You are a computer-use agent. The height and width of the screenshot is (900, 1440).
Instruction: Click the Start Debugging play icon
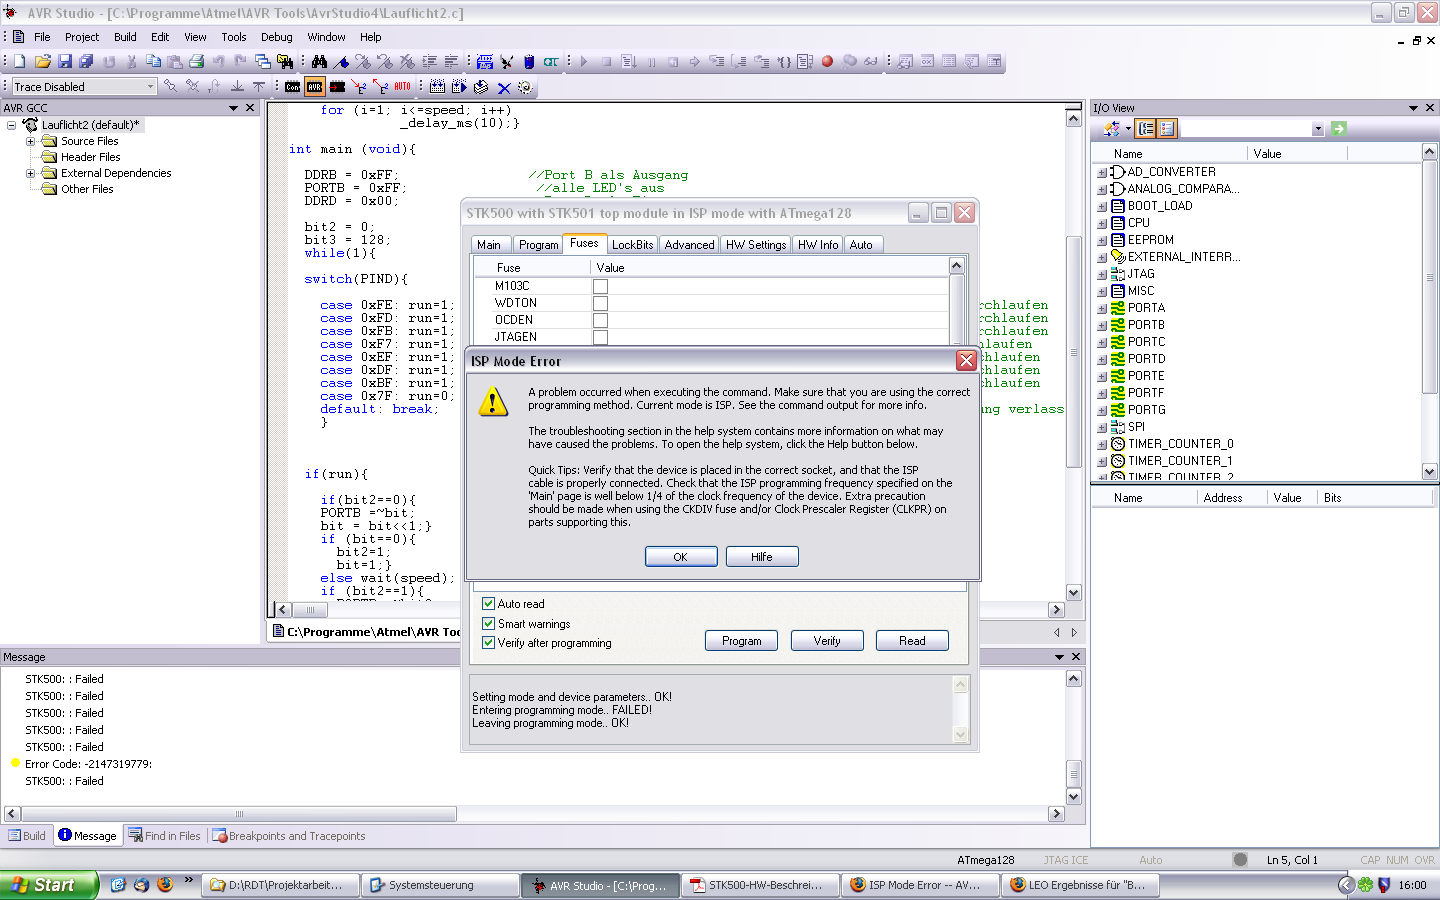(584, 61)
